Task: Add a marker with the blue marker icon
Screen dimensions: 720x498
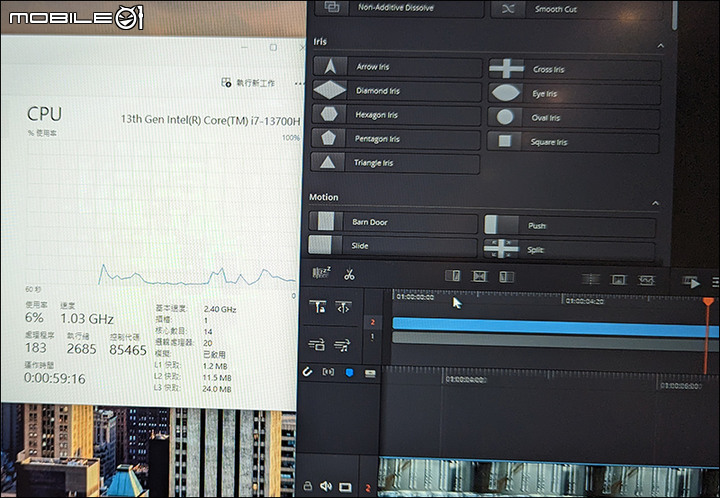Action: click(349, 373)
